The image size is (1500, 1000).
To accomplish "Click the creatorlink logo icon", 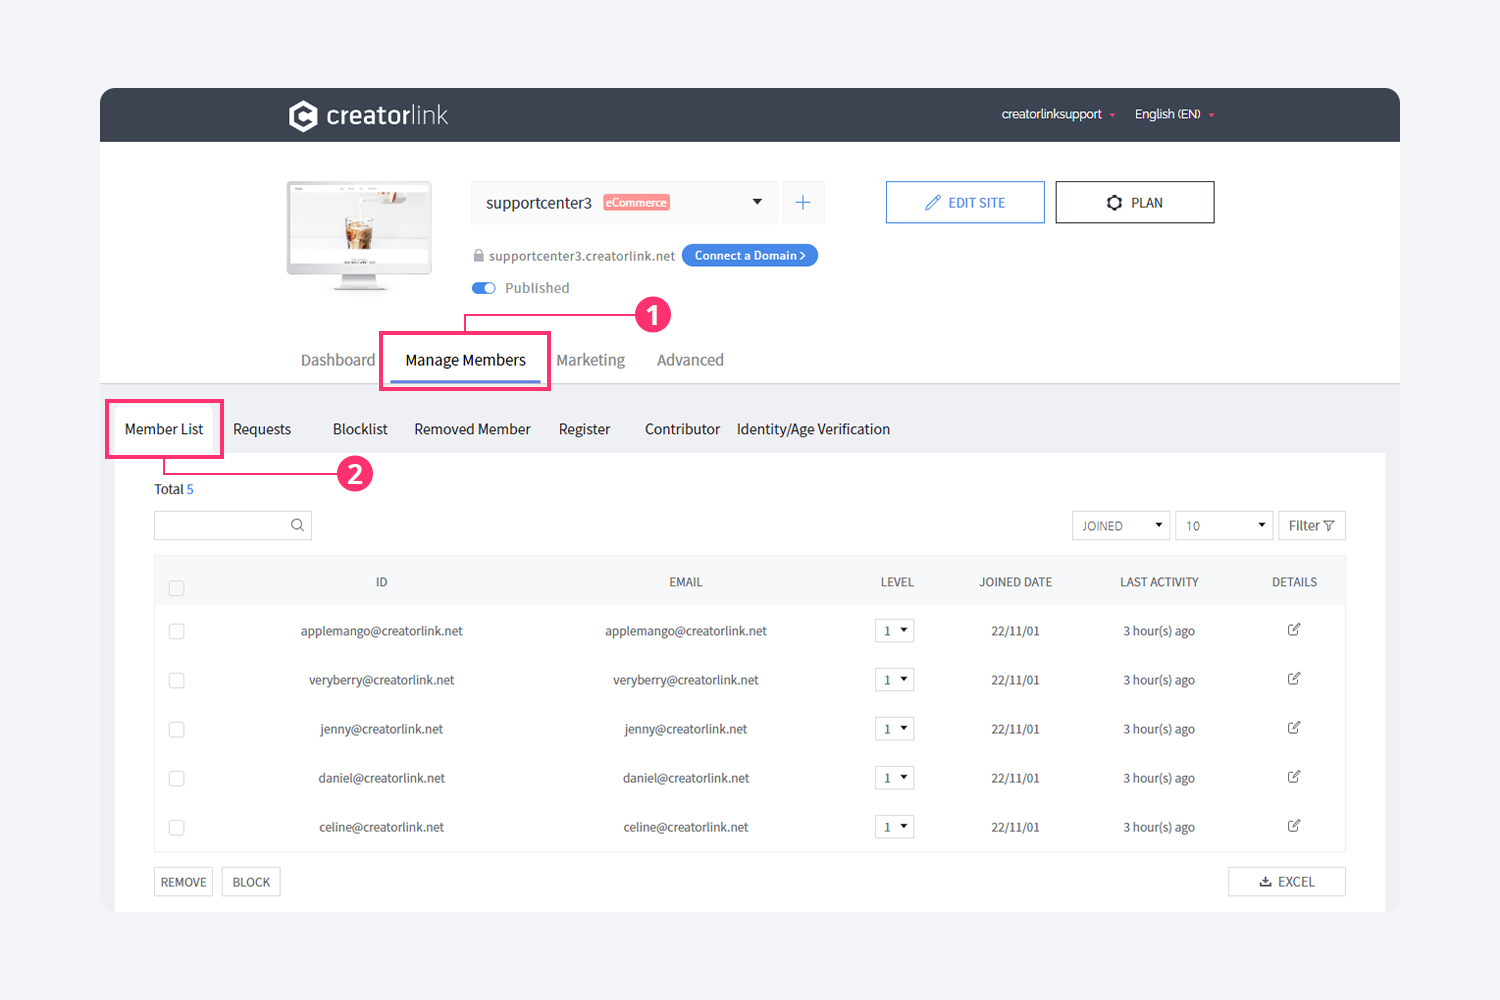I will click(303, 116).
